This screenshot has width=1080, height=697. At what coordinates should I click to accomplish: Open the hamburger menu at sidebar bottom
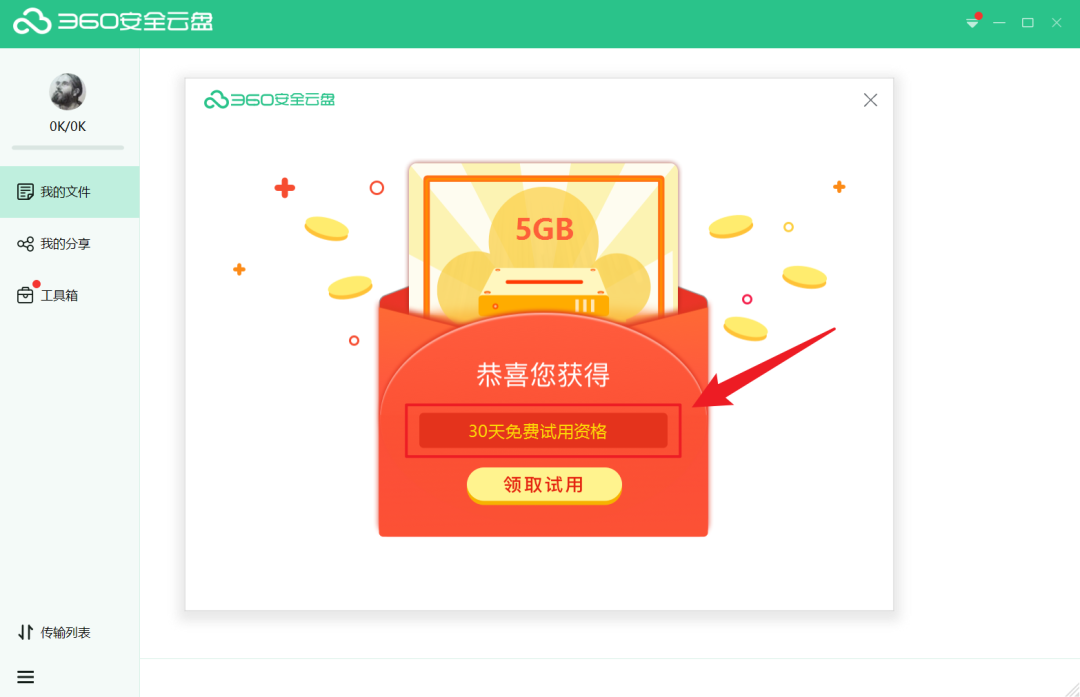point(25,677)
